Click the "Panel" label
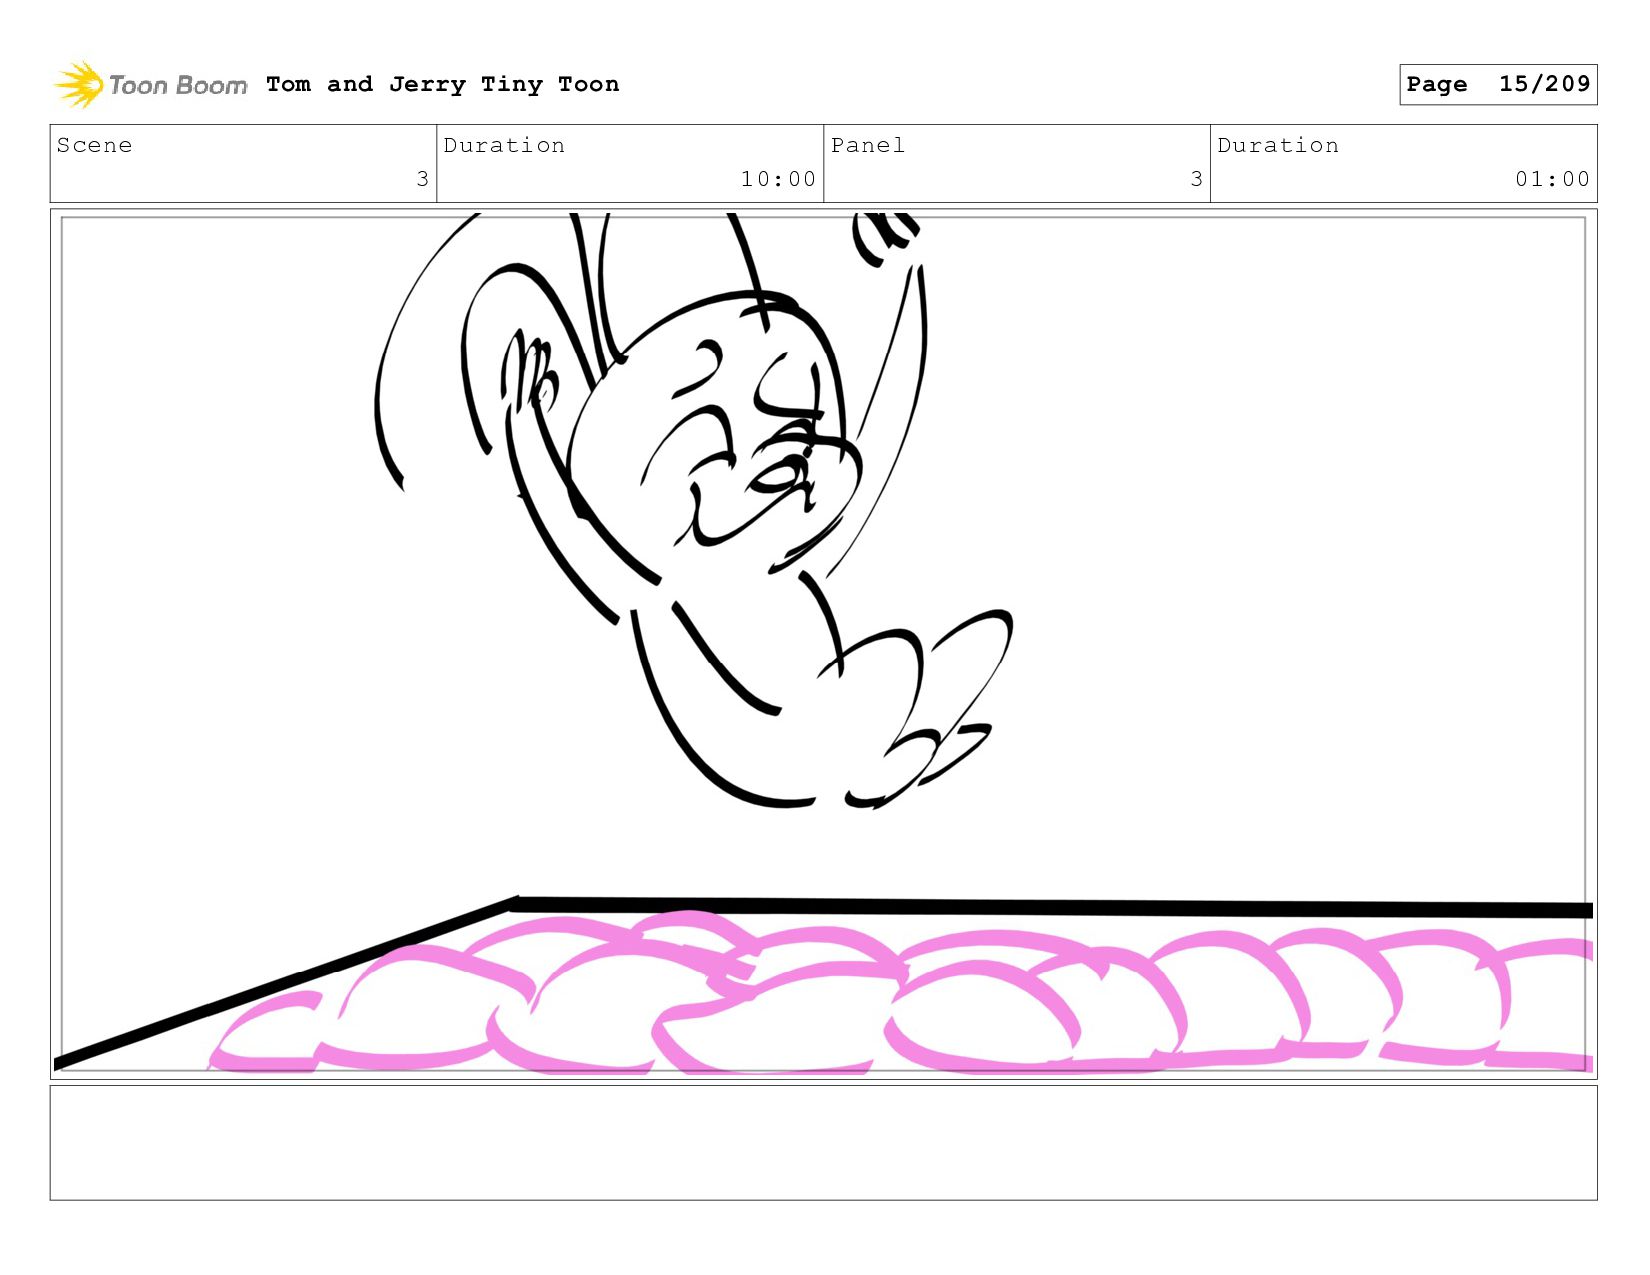 (x=868, y=145)
